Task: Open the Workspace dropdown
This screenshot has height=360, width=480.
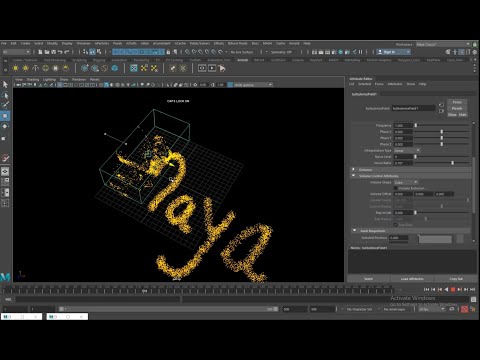Action: (443, 44)
